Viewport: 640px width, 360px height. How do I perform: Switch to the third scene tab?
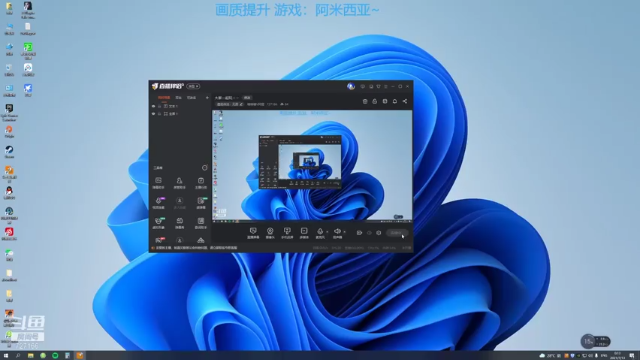tap(191, 98)
